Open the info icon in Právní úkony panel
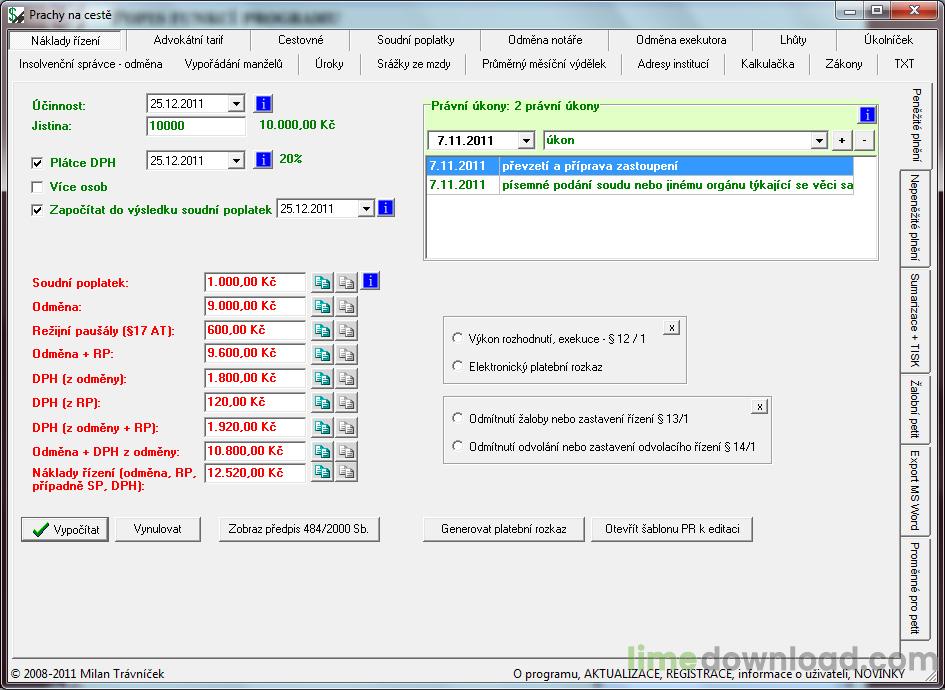The height and width of the screenshot is (690, 945). click(867, 115)
